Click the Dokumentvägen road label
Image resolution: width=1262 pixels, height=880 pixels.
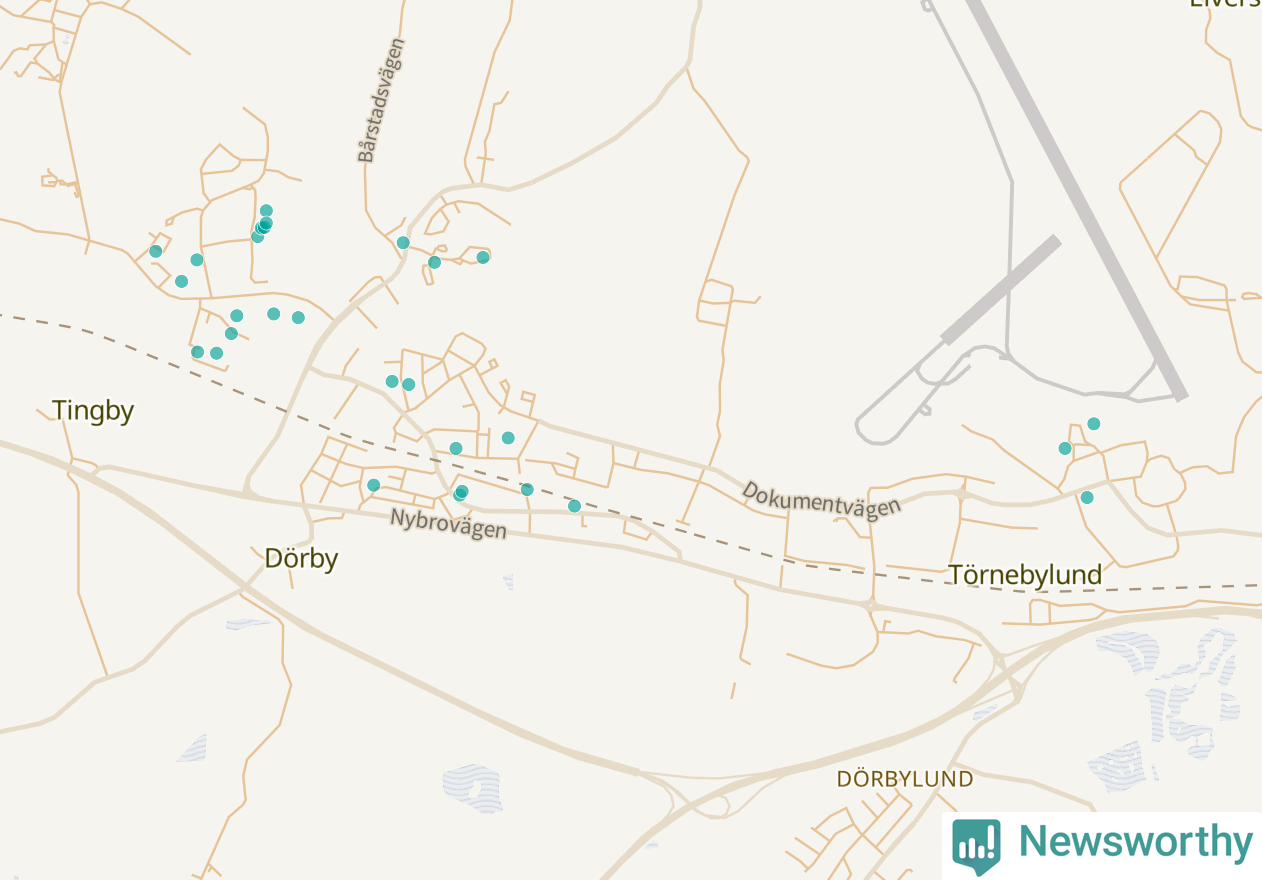pyautogui.click(x=821, y=499)
